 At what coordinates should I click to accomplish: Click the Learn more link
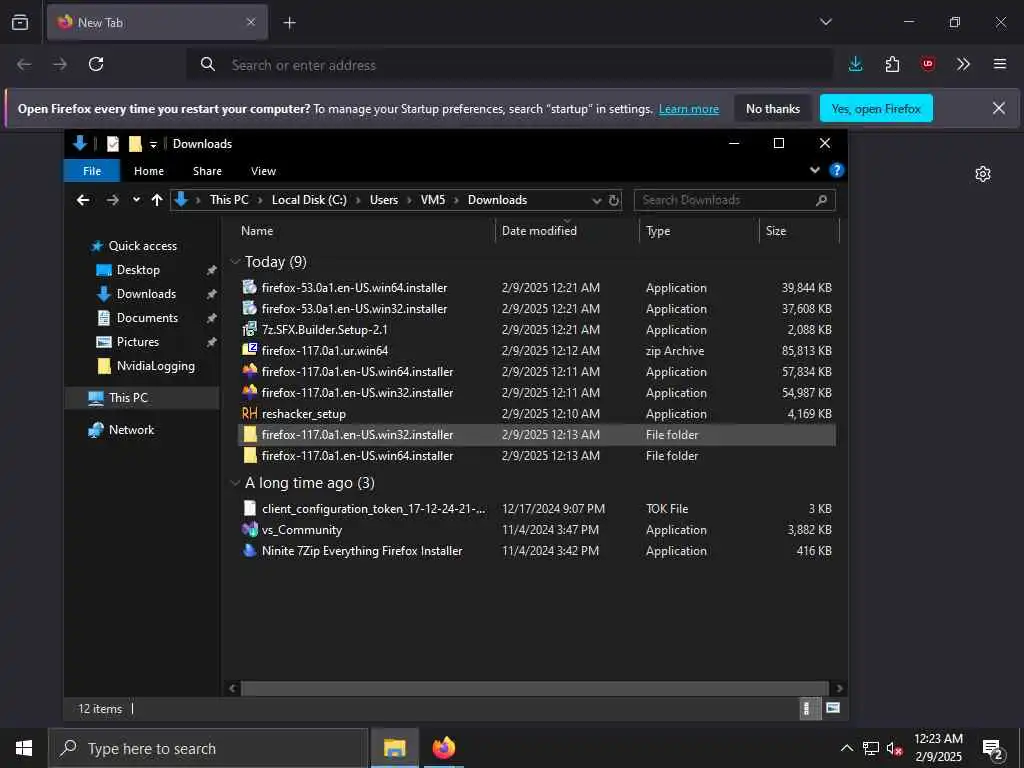pos(688,109)
